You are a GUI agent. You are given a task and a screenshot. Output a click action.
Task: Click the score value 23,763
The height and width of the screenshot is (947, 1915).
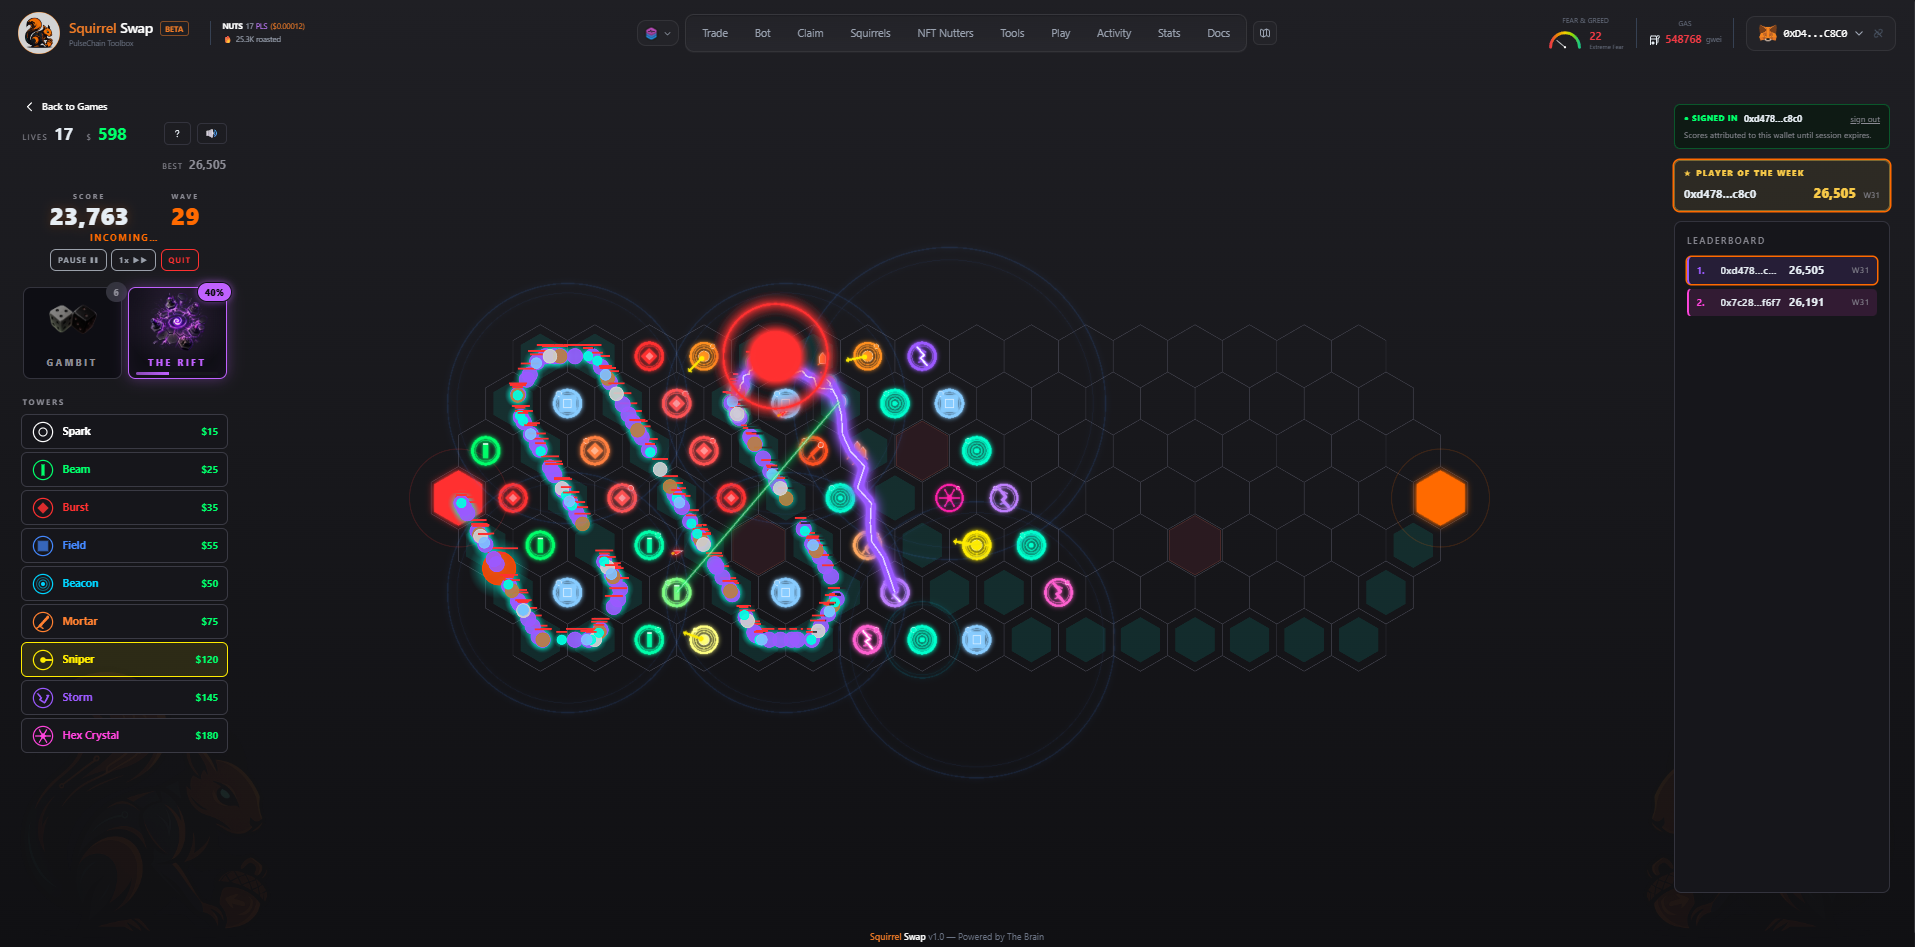pos(89,217)
